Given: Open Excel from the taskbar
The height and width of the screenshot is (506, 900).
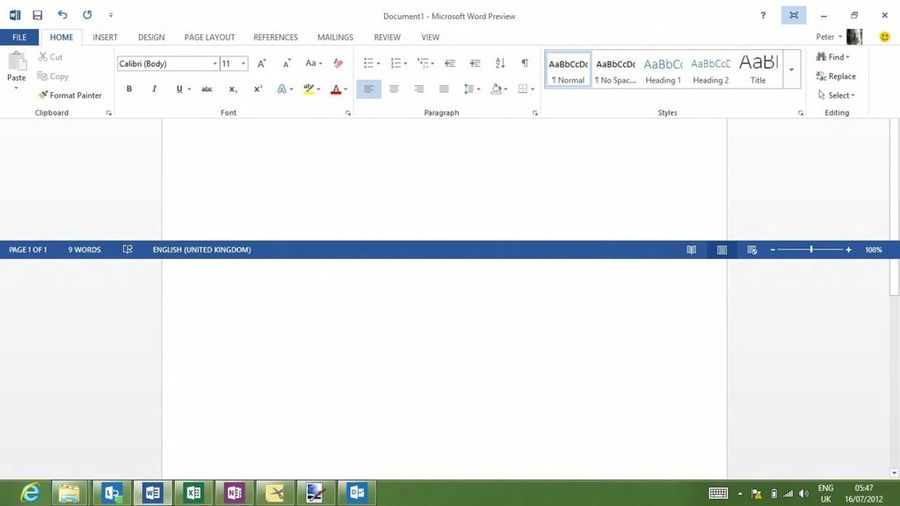Looking at the screenshot, I should (193, 492).
